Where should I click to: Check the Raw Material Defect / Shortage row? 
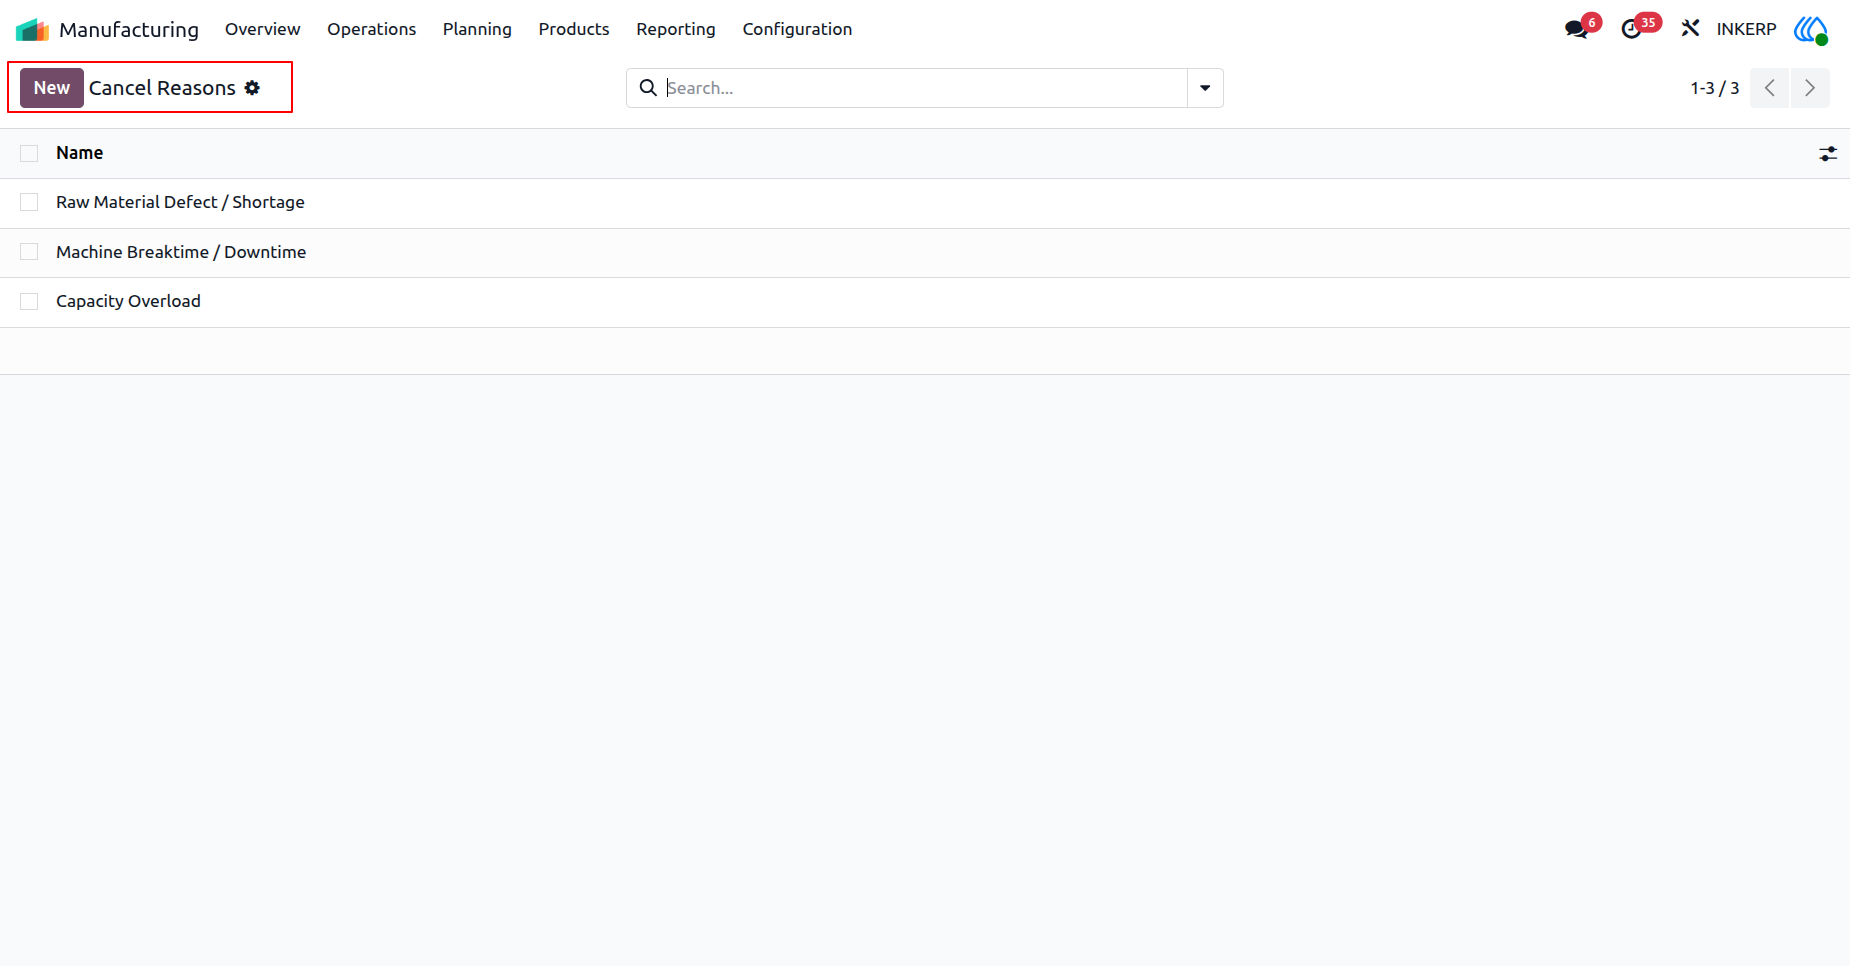point(29,202)
